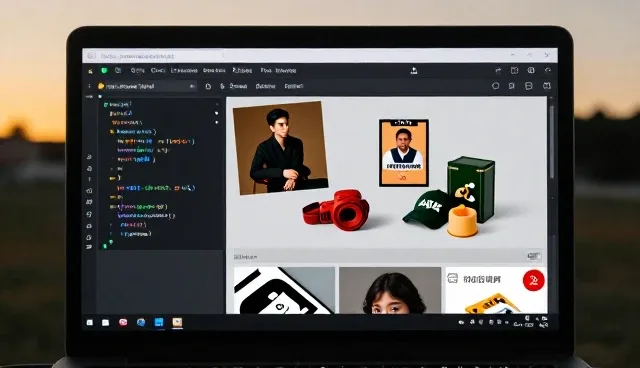Click the curved redo arrow icon in top bar
Screen dimensions: 640x368
[x=548, y=71]
